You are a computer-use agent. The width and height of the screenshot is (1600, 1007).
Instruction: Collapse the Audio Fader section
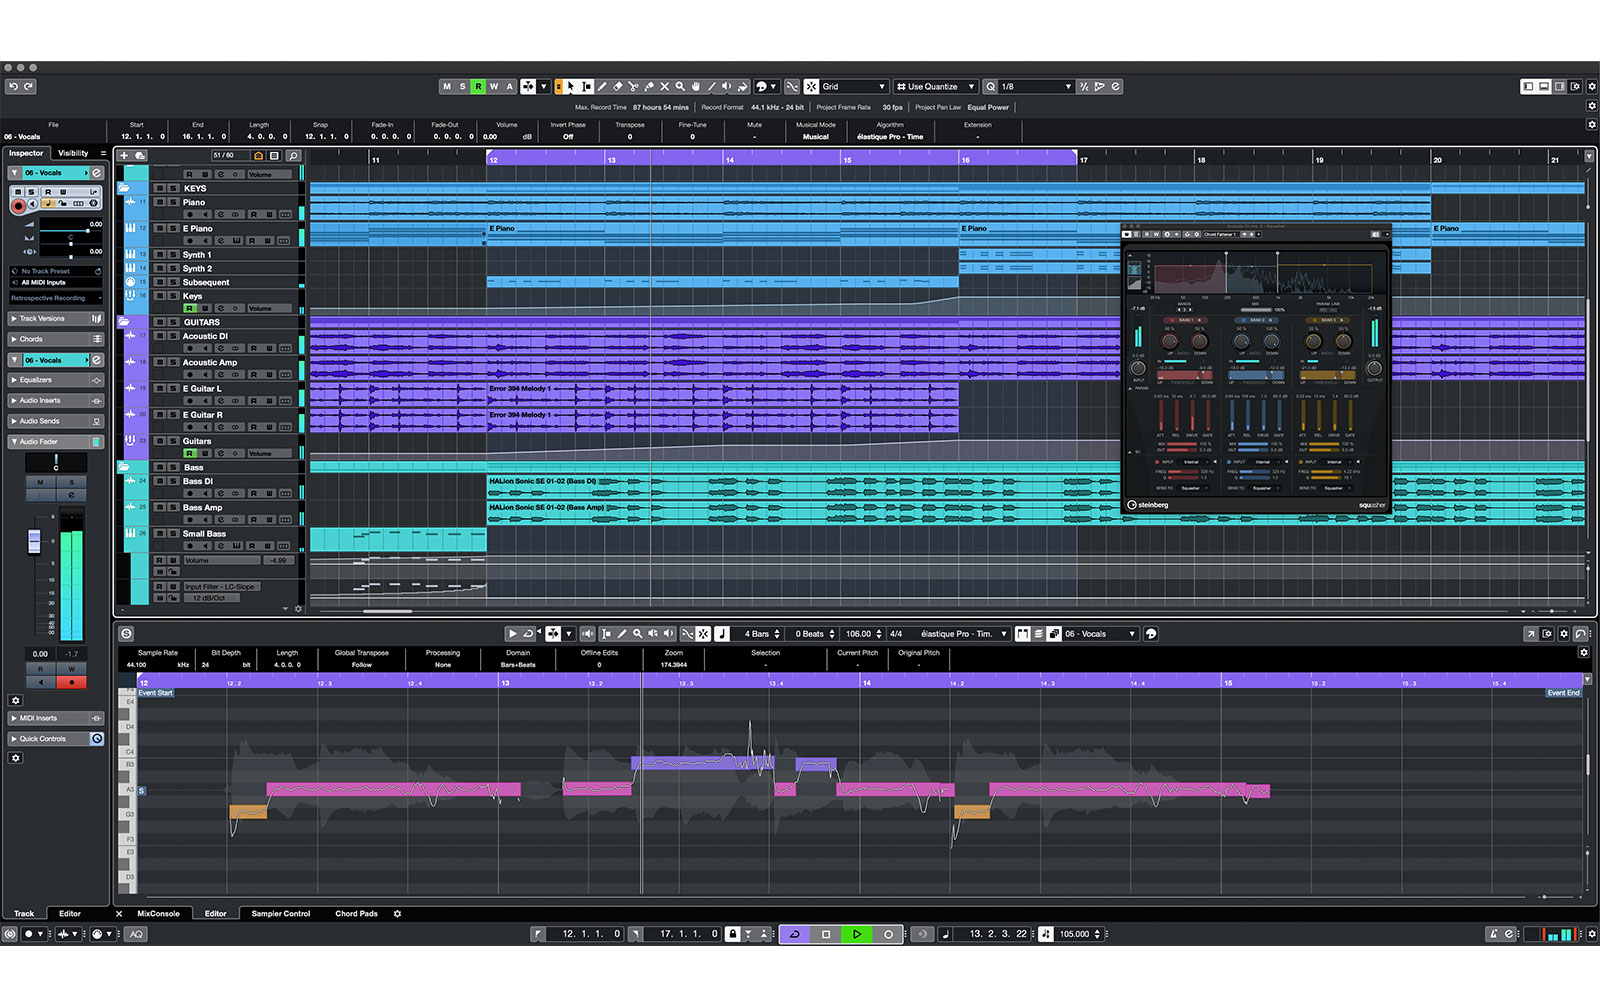coord(57,441)
